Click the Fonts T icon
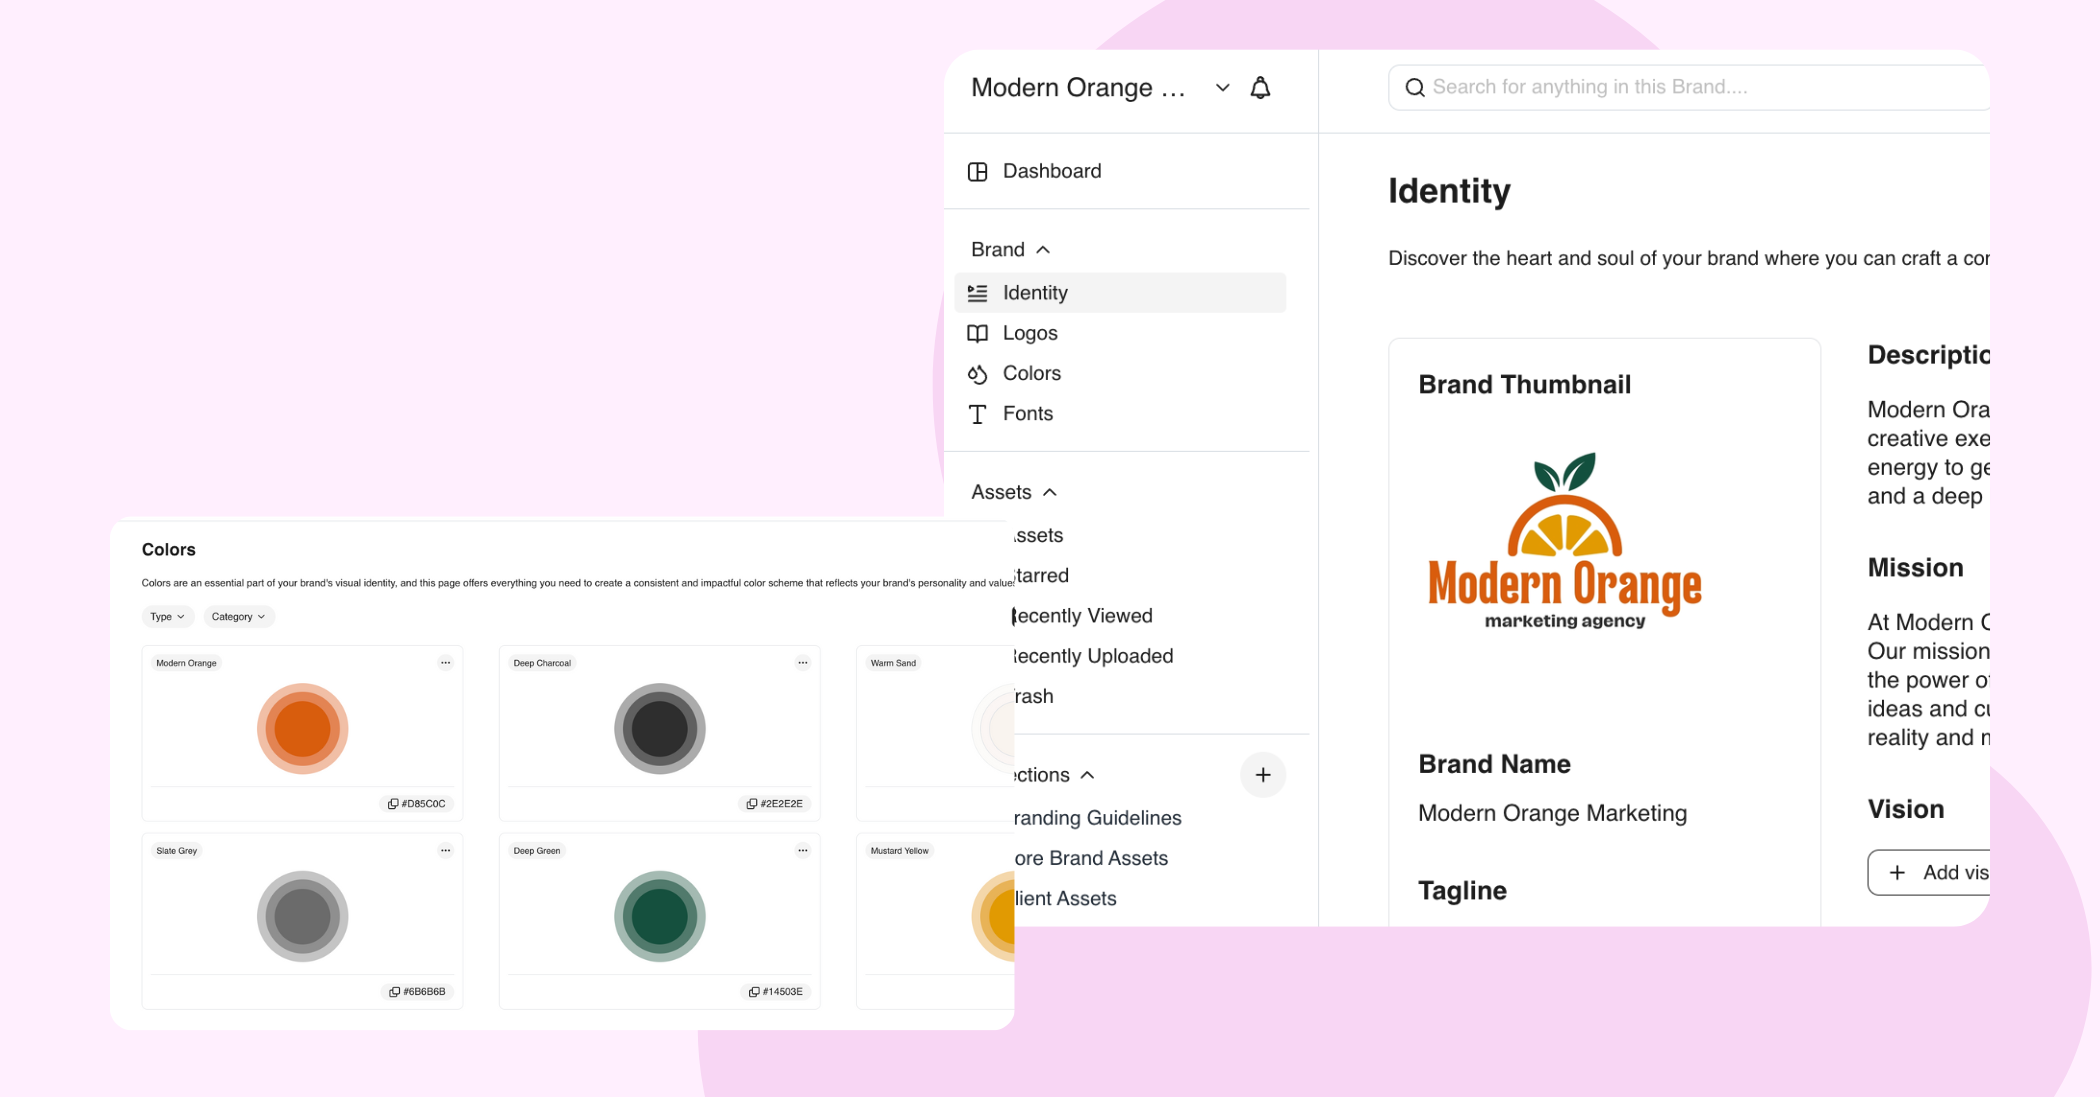Image resolution: width=2100 pixels, height=1097 pixels. click(977, 414)
